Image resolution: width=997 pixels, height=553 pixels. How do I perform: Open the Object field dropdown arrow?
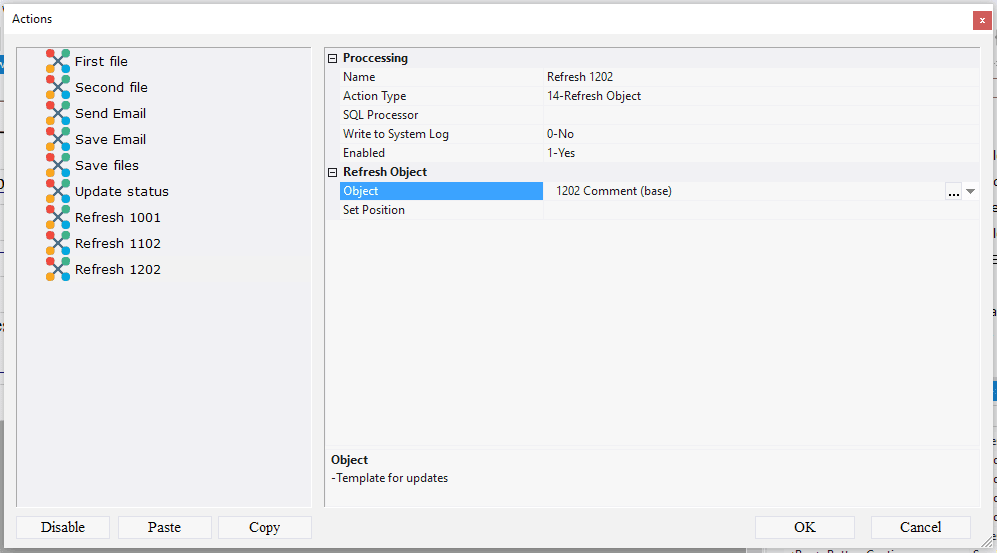(970, 192)
